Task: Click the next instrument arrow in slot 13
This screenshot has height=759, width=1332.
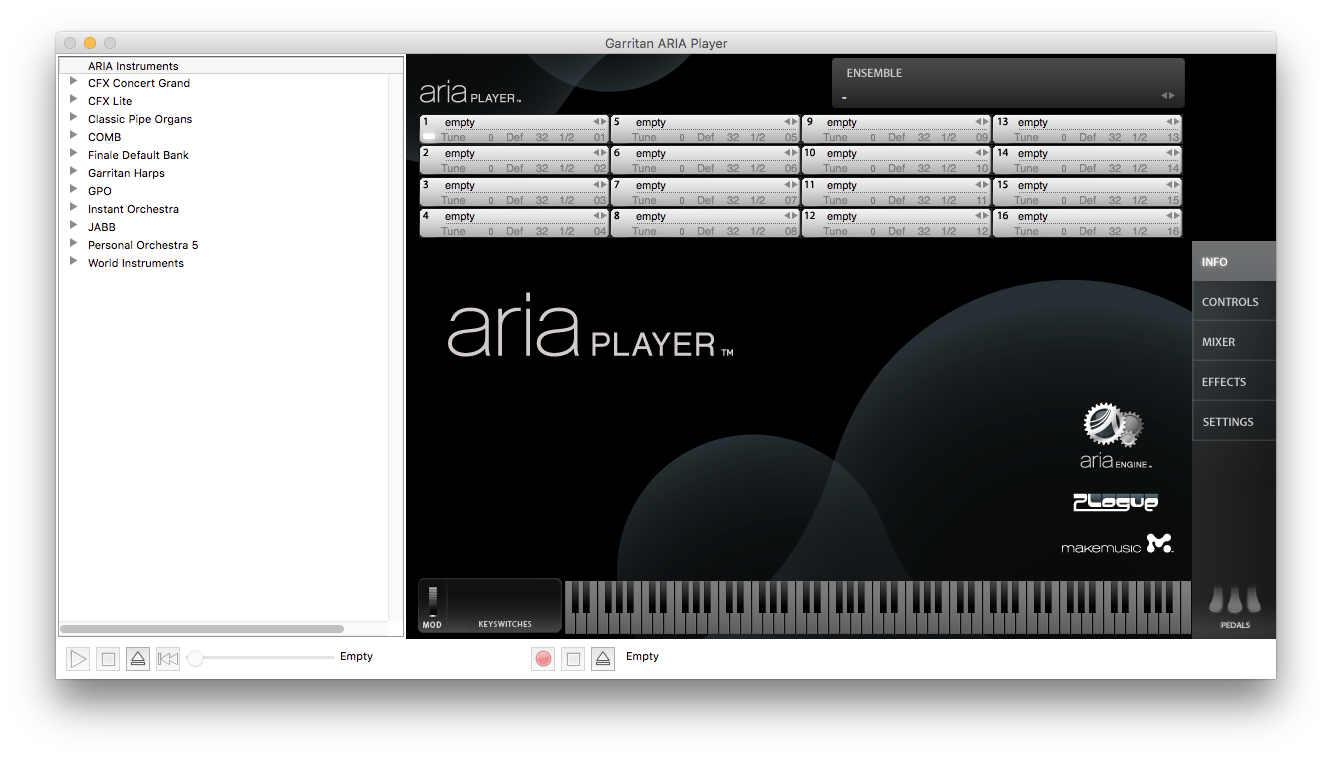Action: (x=1176, y=122)
